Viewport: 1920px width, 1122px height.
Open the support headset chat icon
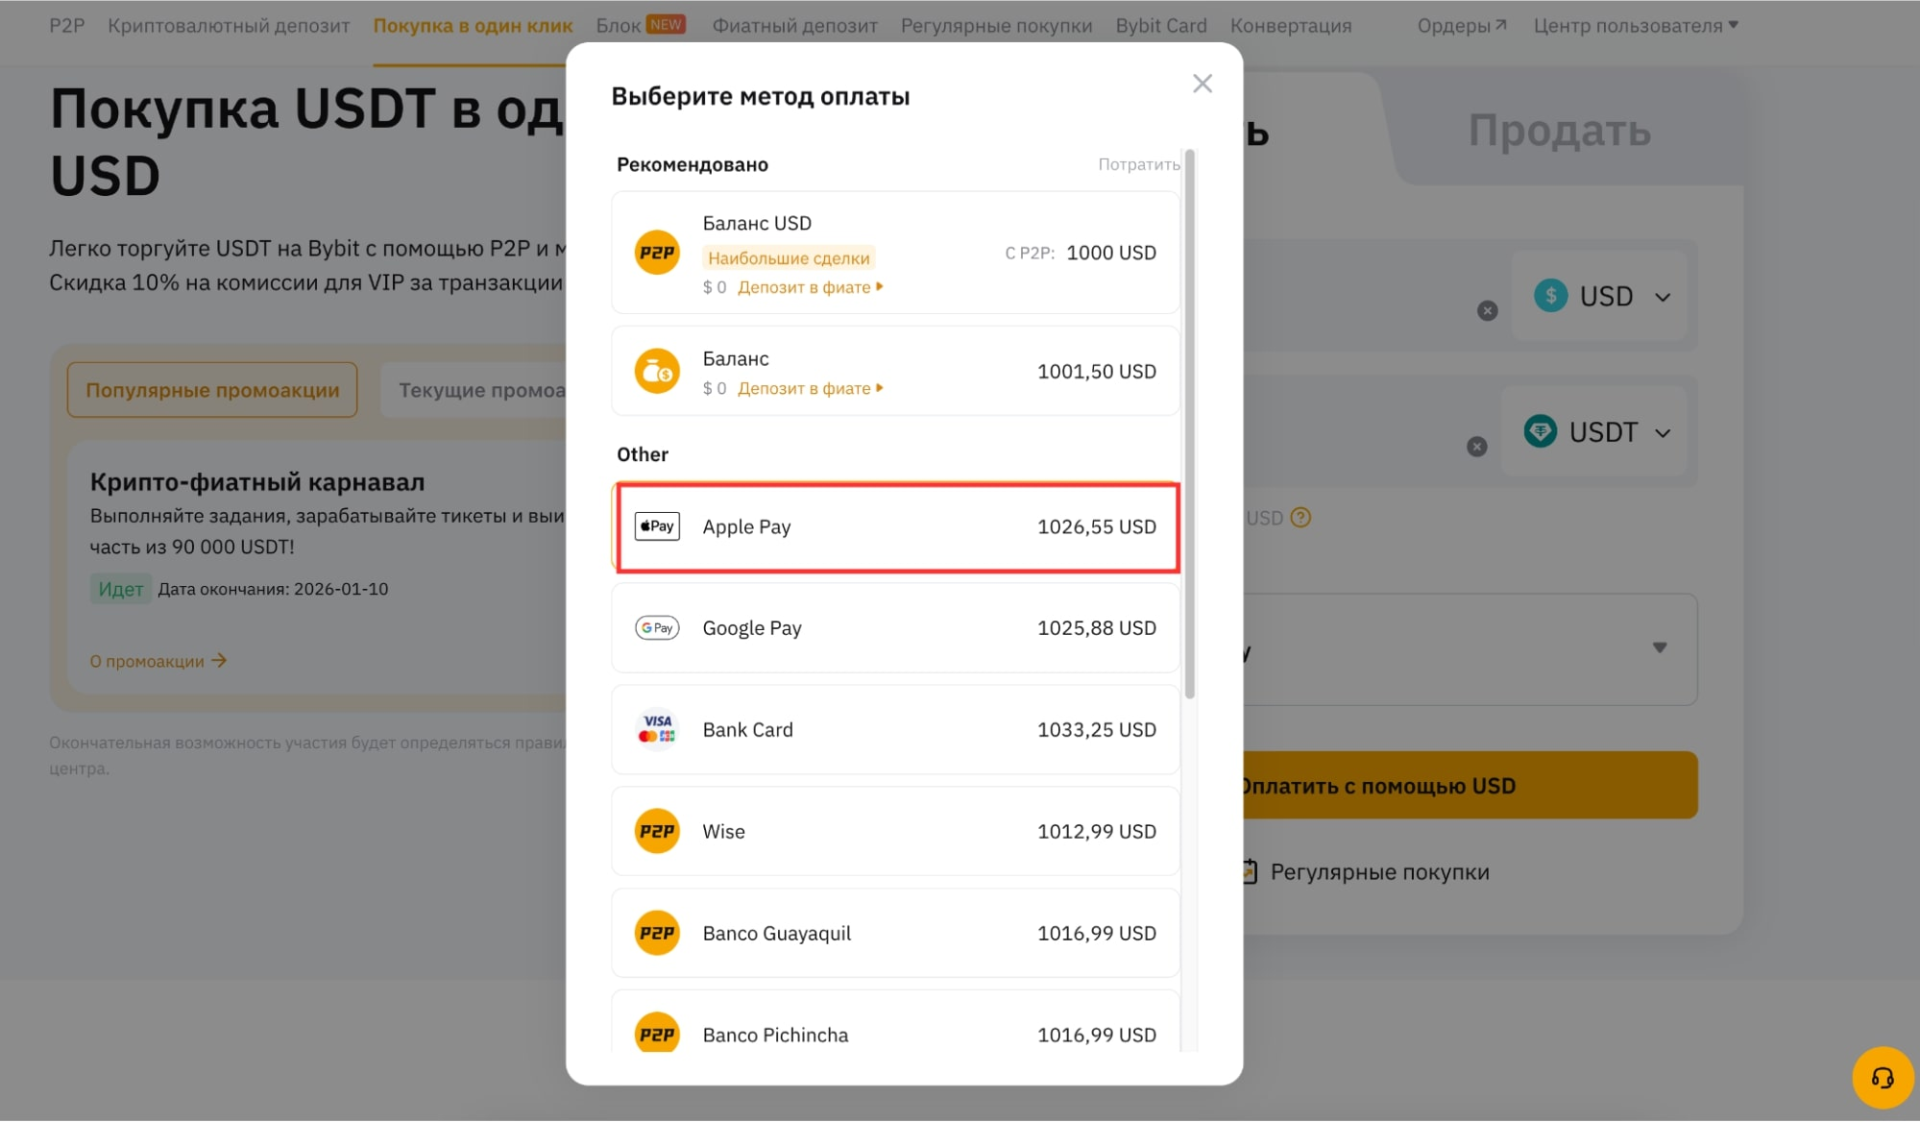(x=1882, y=1078)
